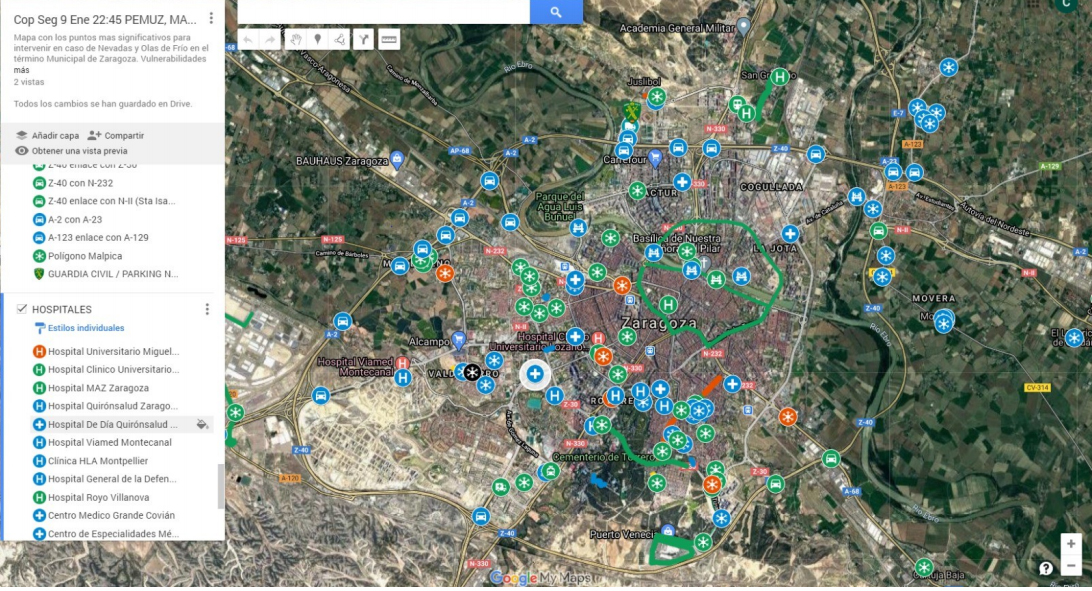Click the blue search magnifier button

[556, 12]
